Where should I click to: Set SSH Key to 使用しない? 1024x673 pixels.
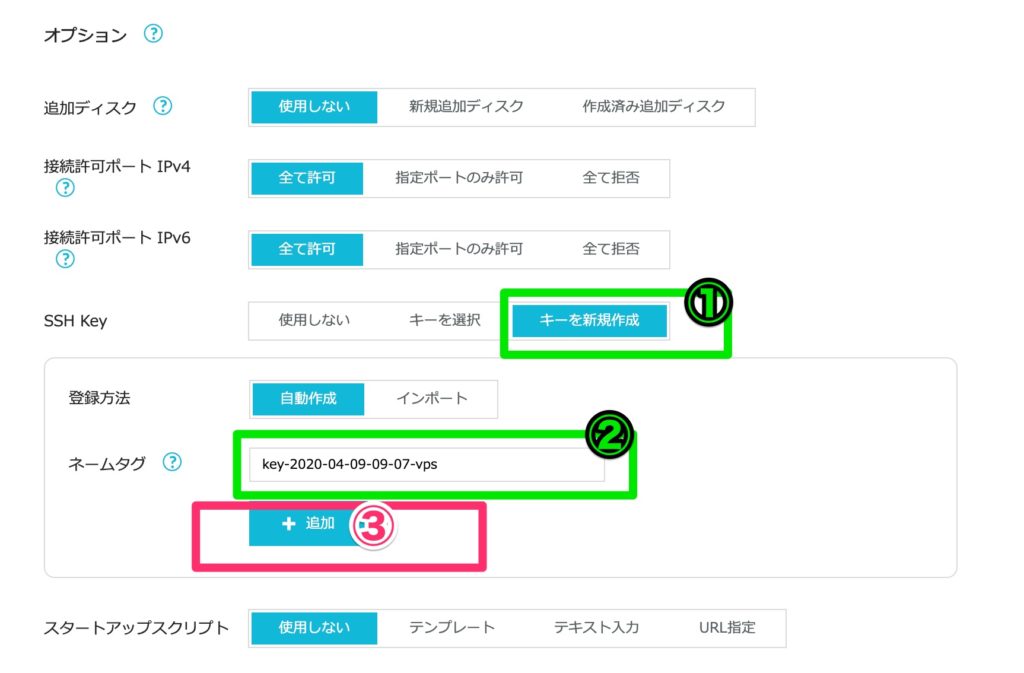coord(314,321)
